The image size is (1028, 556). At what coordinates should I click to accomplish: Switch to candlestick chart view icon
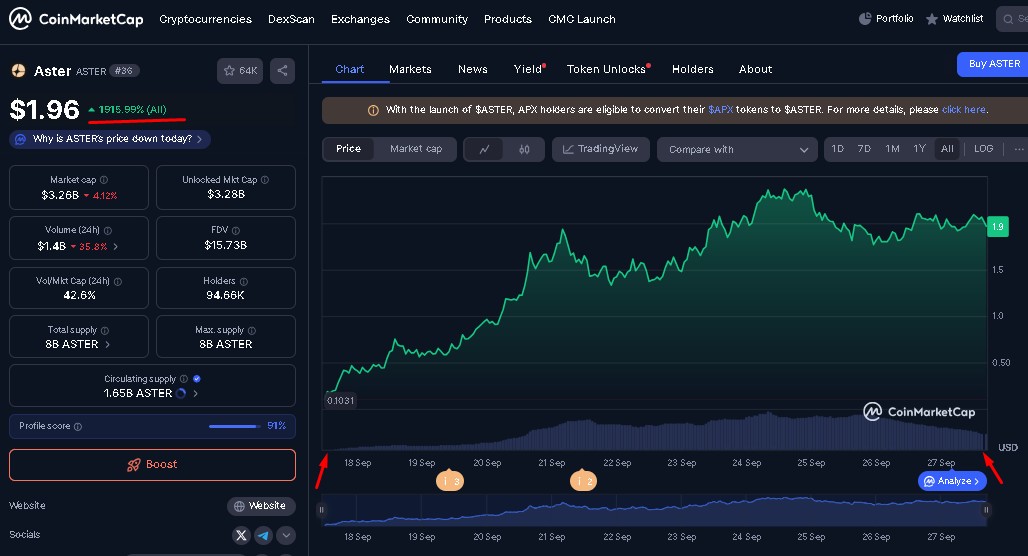[524, 149]
